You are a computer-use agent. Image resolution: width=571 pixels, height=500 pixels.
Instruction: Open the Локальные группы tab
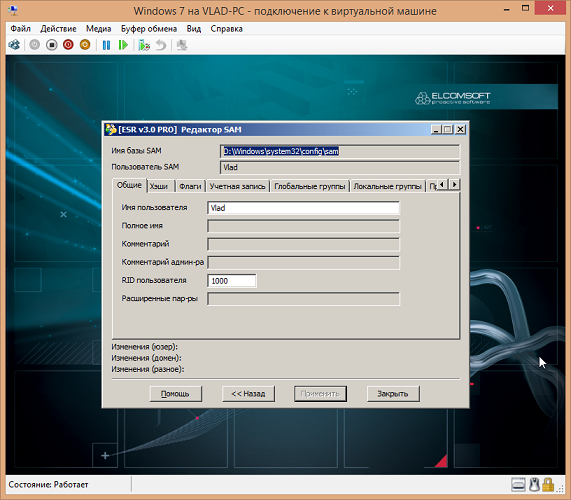387,186
